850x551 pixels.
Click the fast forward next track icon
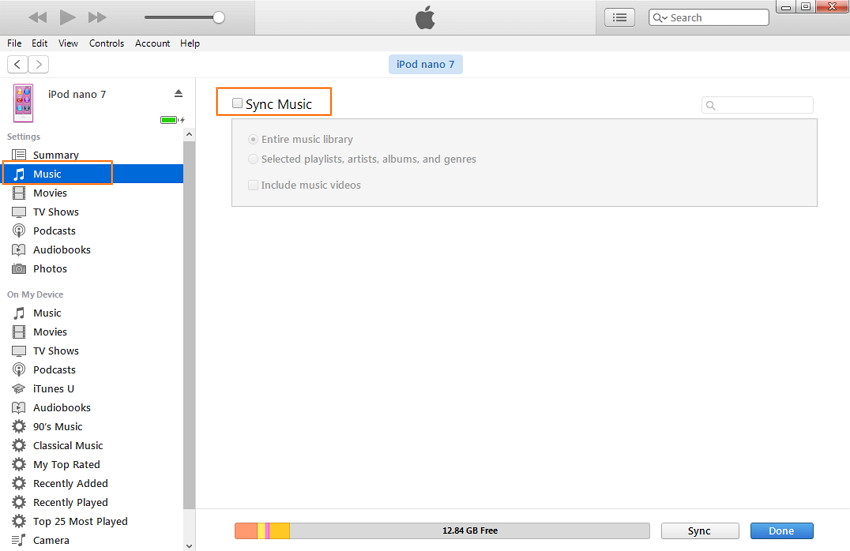coord(97,17)
